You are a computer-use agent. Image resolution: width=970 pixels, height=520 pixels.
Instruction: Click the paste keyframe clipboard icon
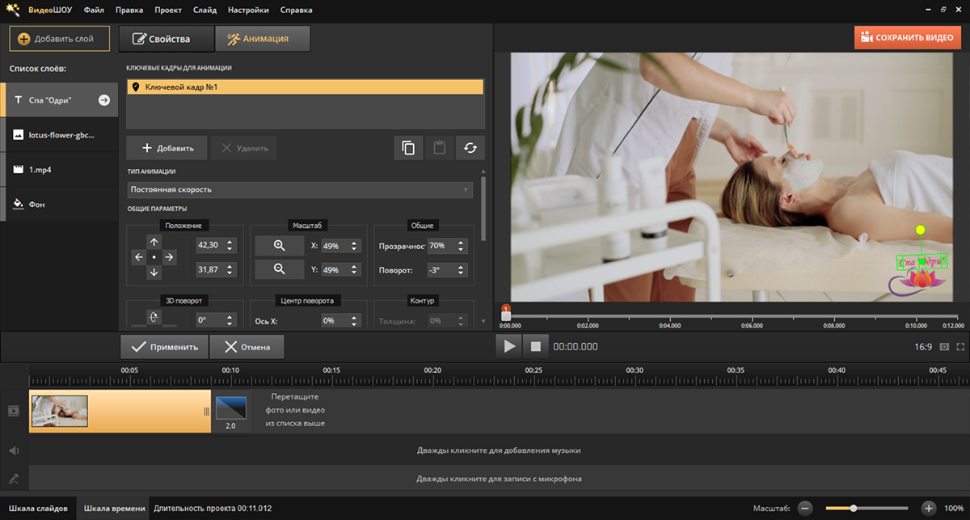[x=439, y=148]
